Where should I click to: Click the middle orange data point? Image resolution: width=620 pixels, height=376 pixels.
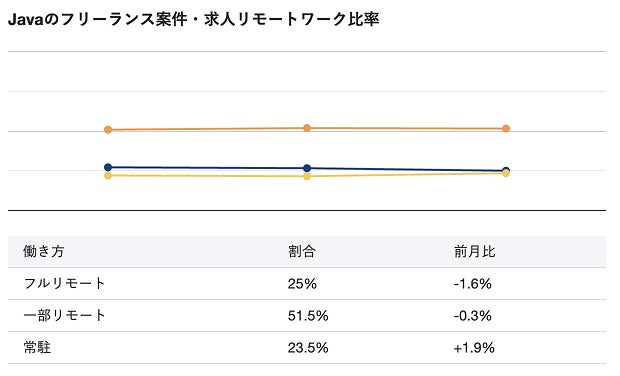pyautogui.click(x=307, y=128)
